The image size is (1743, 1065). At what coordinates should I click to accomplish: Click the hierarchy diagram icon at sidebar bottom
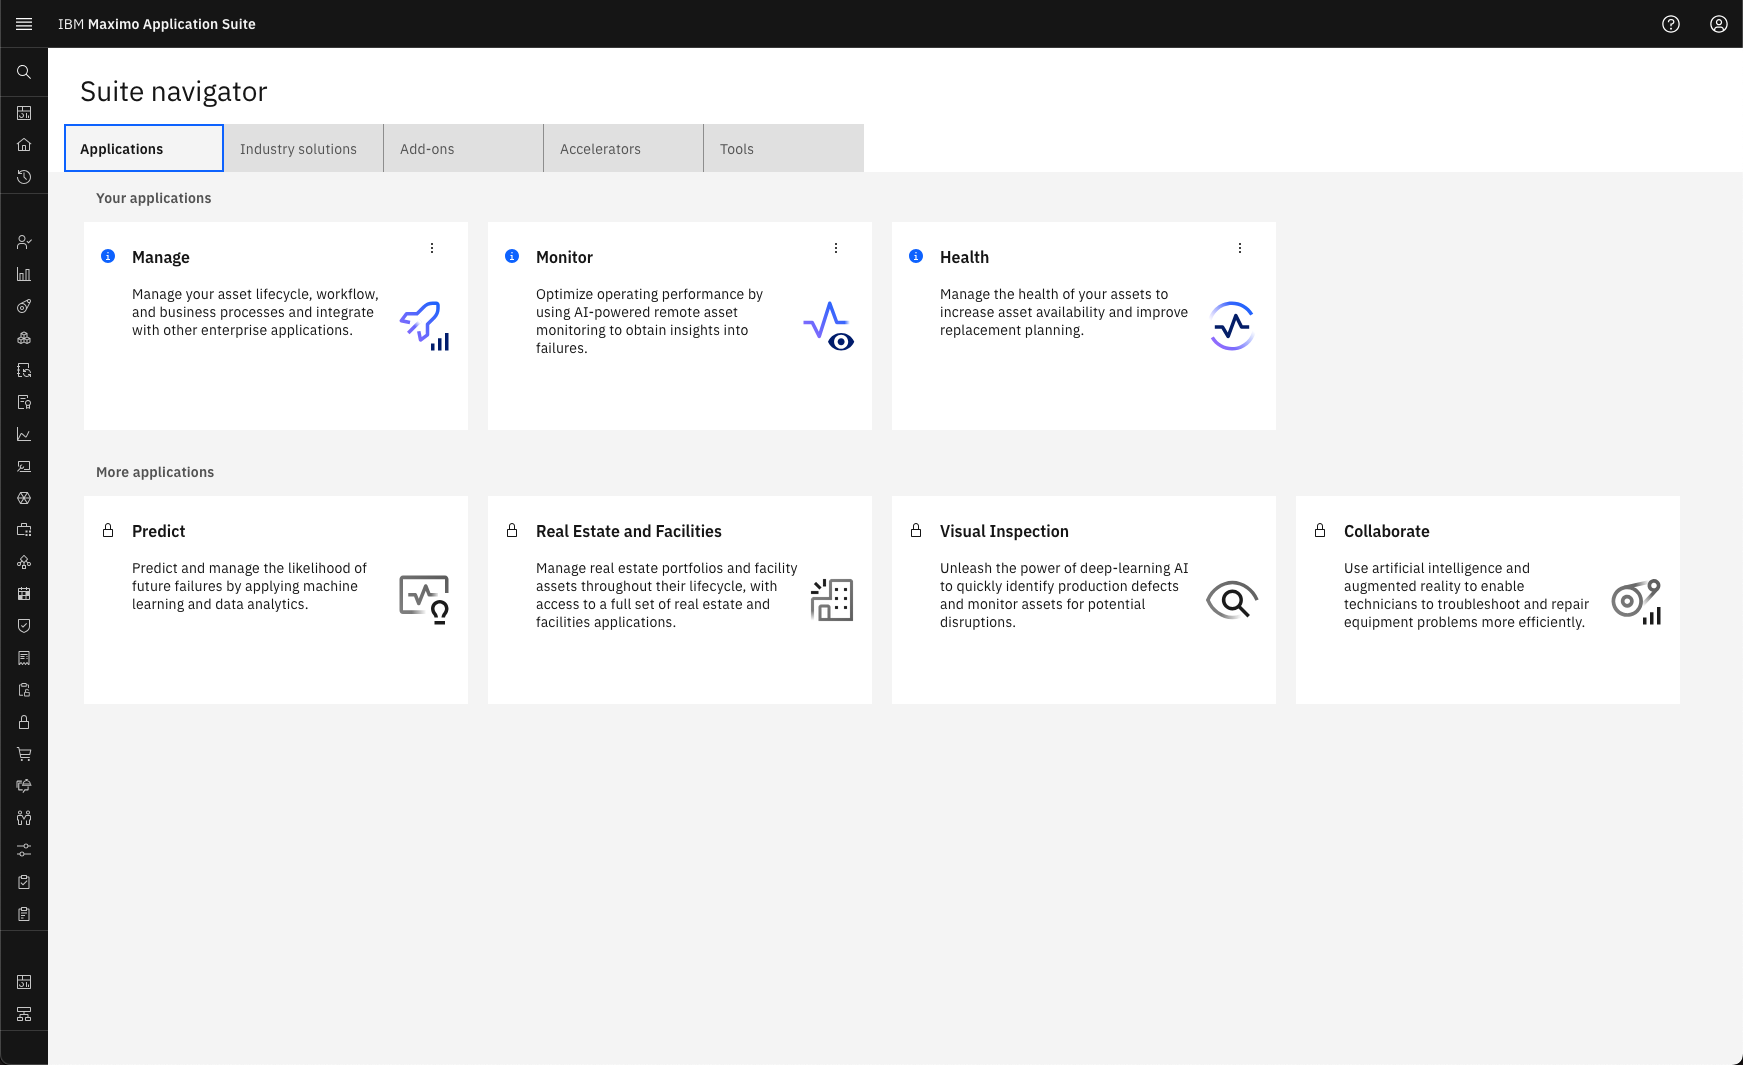click(24, 1014)
